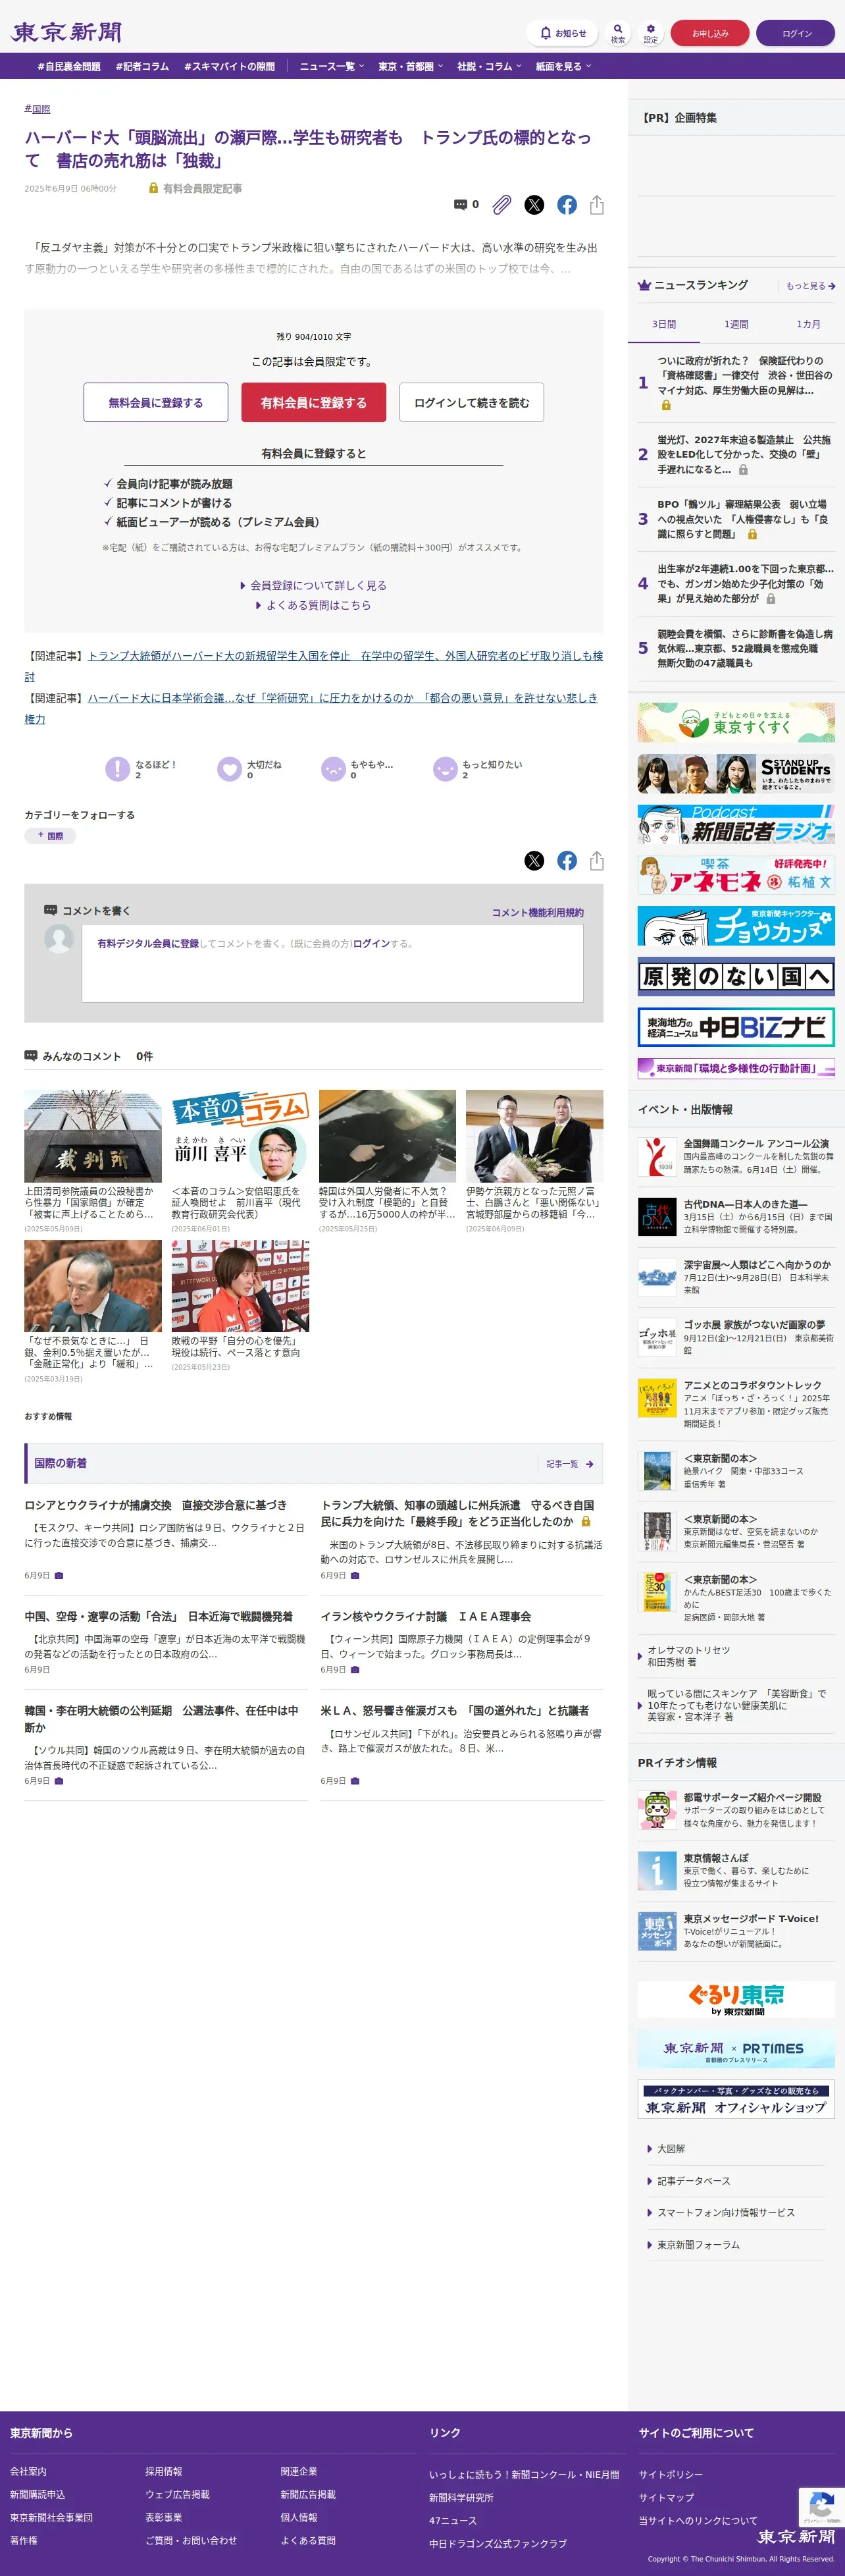Image resolution: width=845 pixels, height=2576 pixels.
Task: Switch to the 1カ月 ranking tab
Action: tap(808, 324)
